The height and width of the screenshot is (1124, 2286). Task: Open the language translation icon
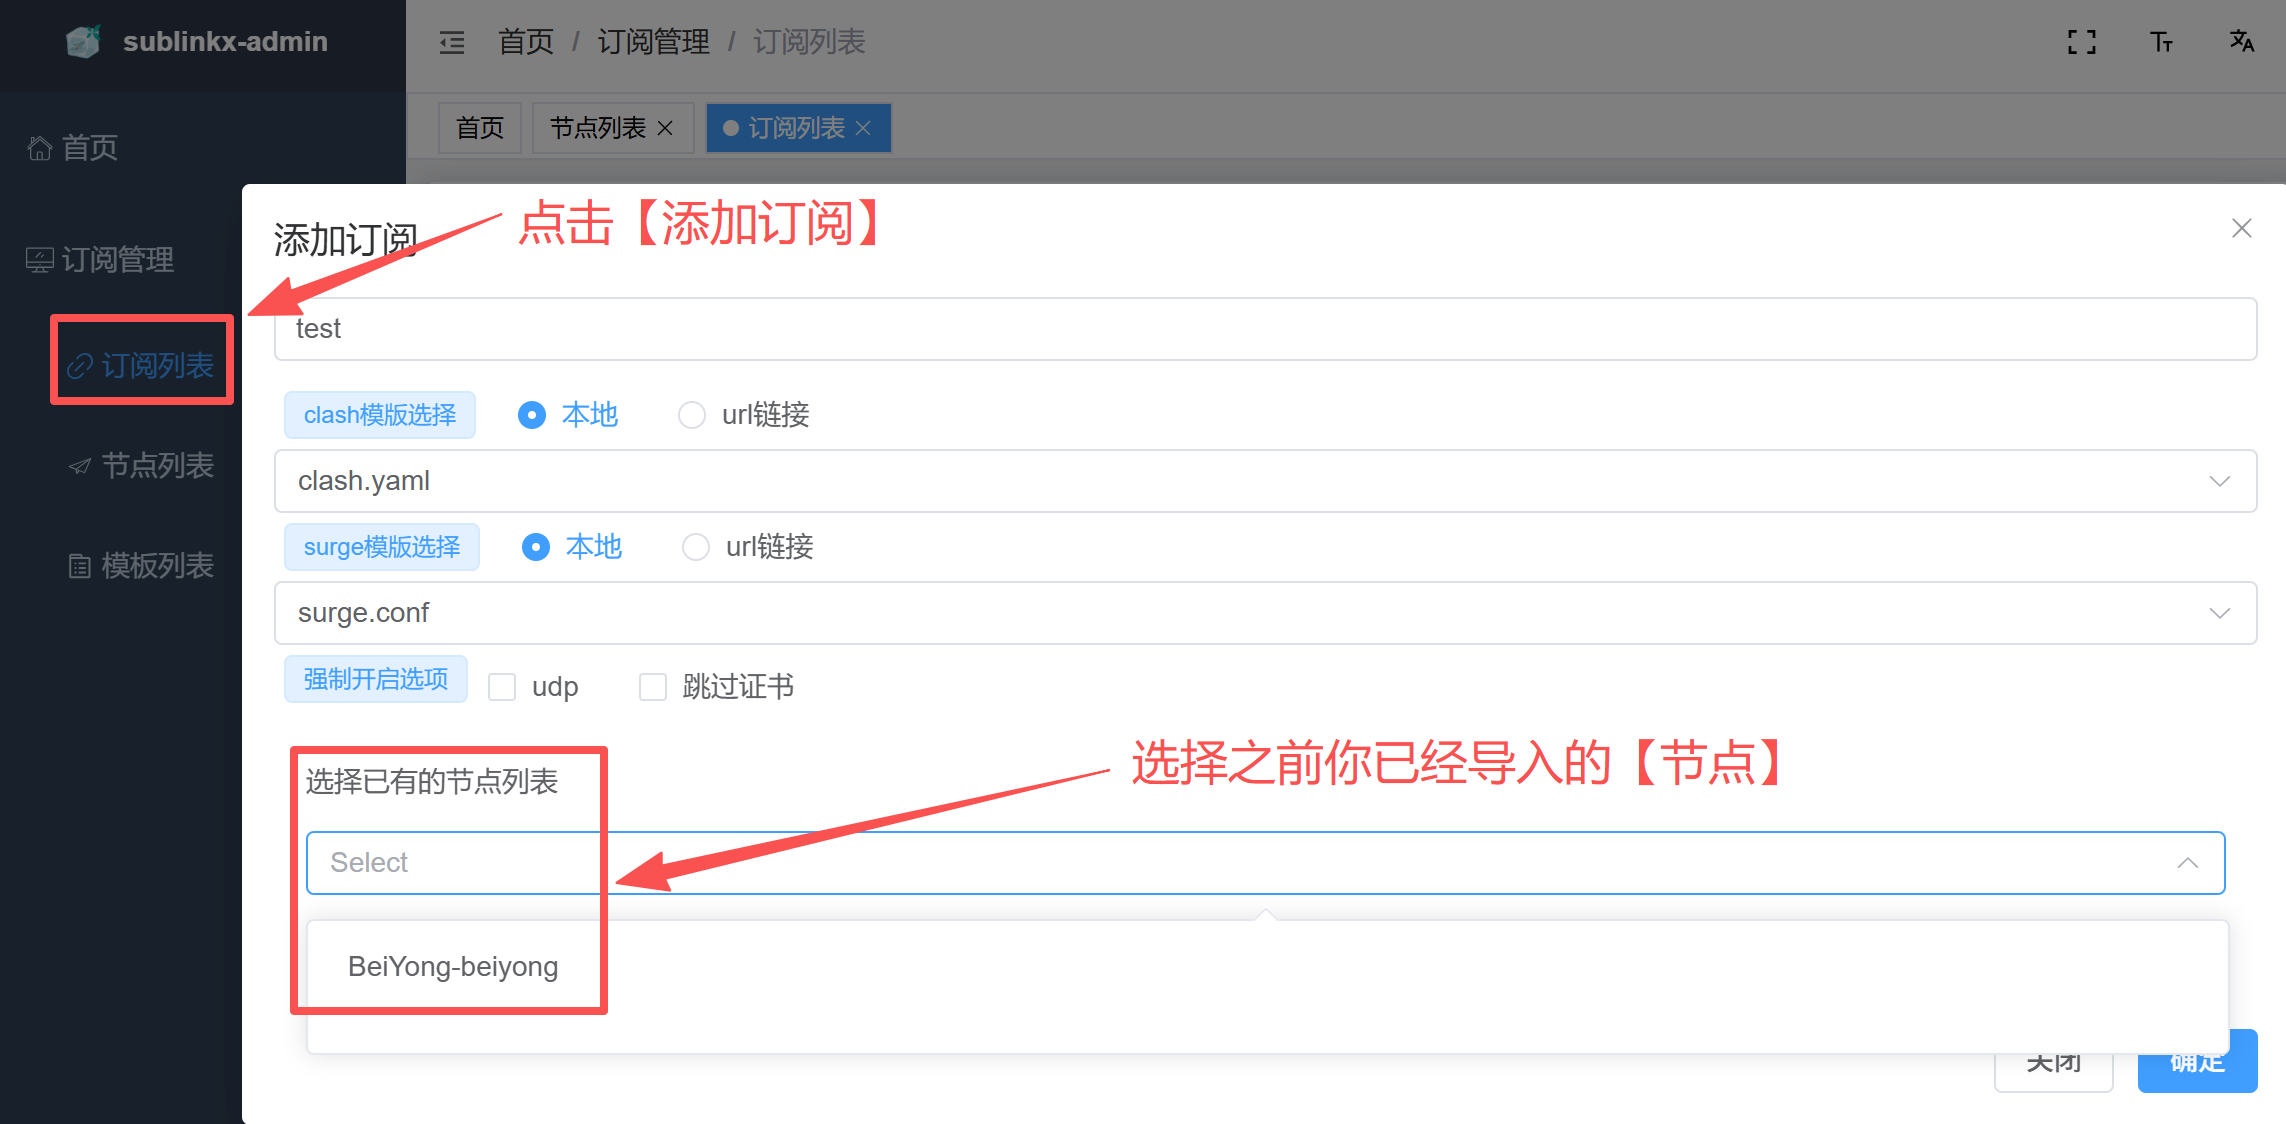(2241, 42)
